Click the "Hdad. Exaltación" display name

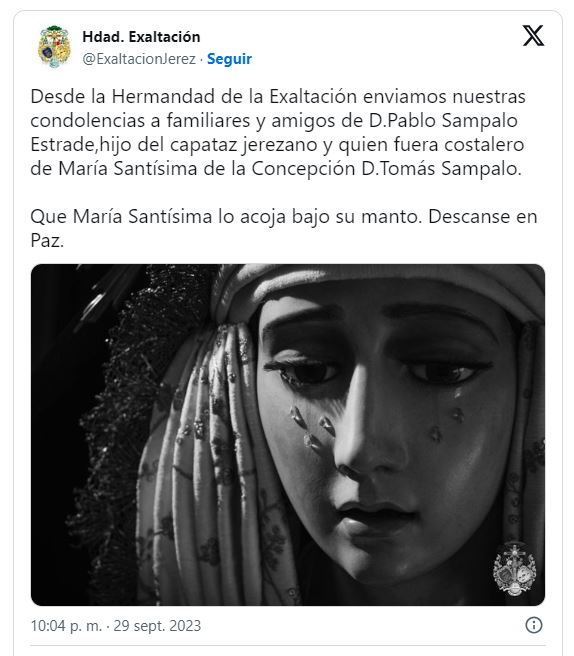coord(141,37)
